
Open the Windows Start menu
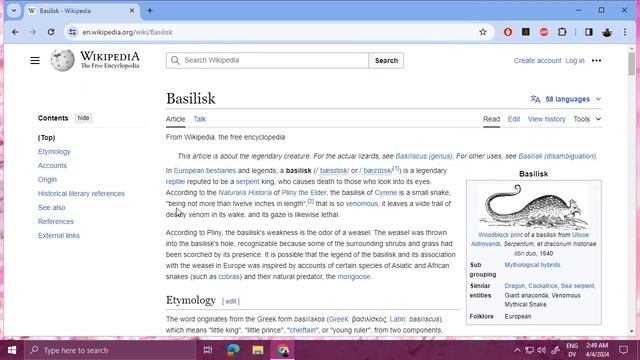[12, 350]
